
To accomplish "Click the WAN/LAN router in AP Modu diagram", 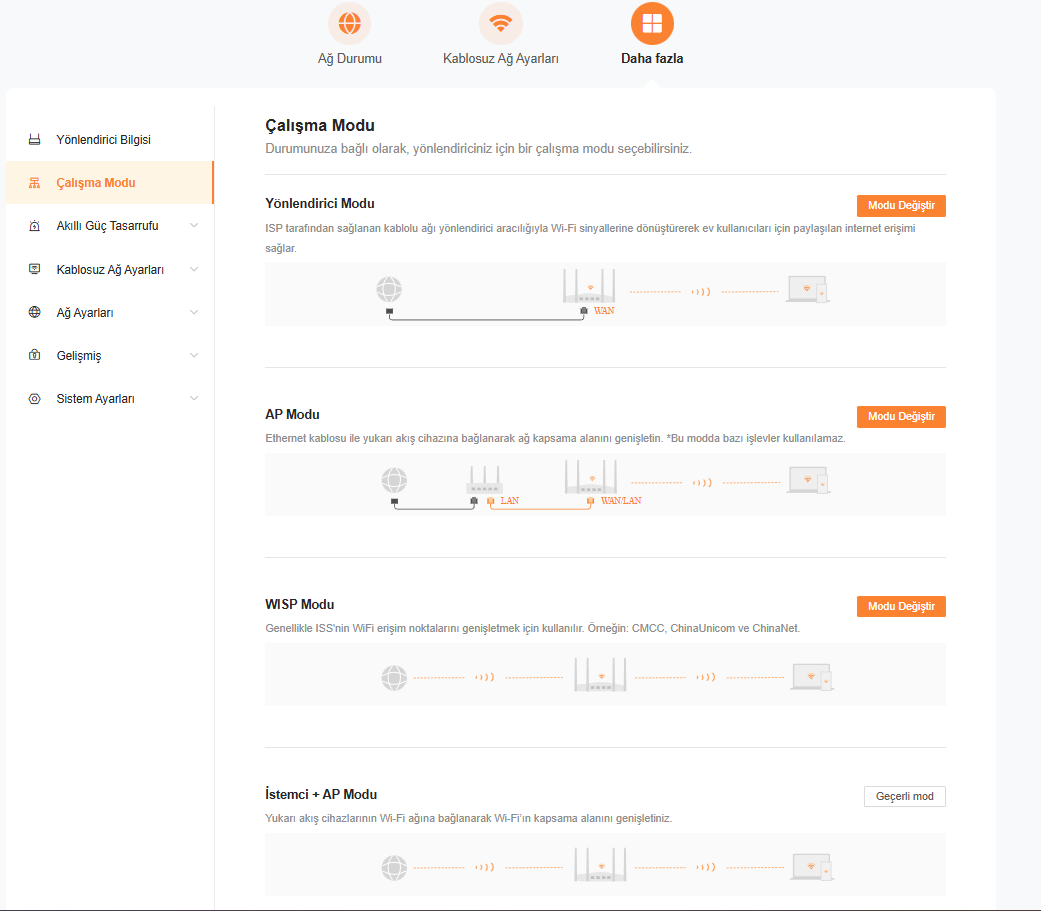I will click(x=591, y=477).
